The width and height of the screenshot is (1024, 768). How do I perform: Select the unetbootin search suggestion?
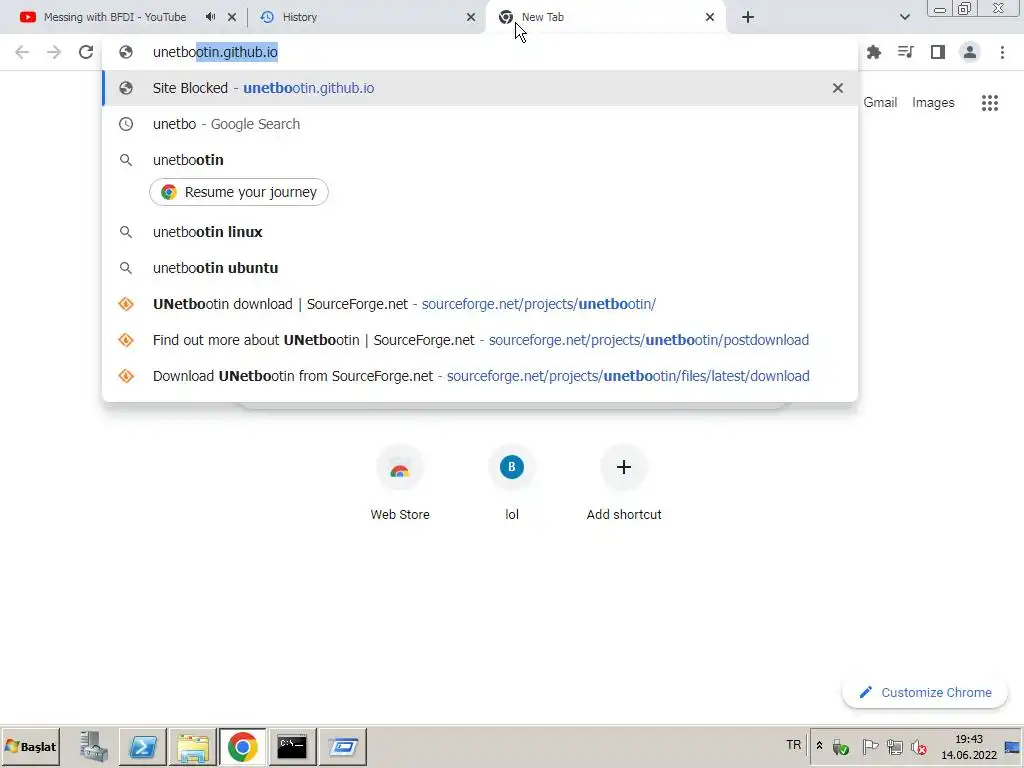click(479, 160)
